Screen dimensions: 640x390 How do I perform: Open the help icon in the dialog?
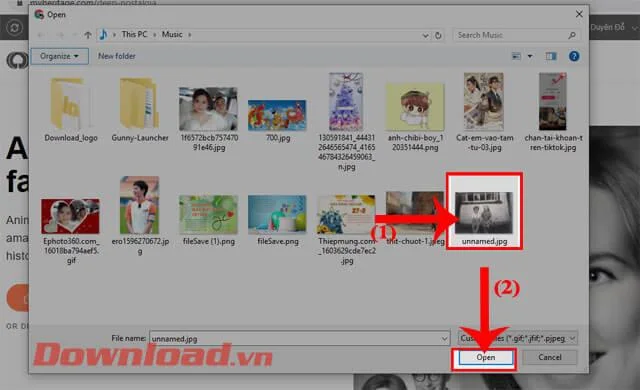[574, 56]
